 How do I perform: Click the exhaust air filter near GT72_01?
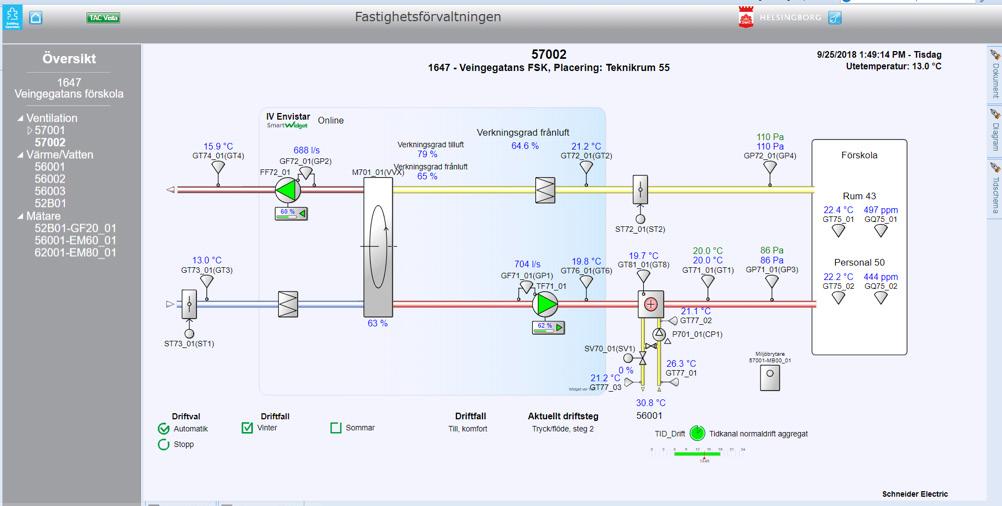pos(545,190)
